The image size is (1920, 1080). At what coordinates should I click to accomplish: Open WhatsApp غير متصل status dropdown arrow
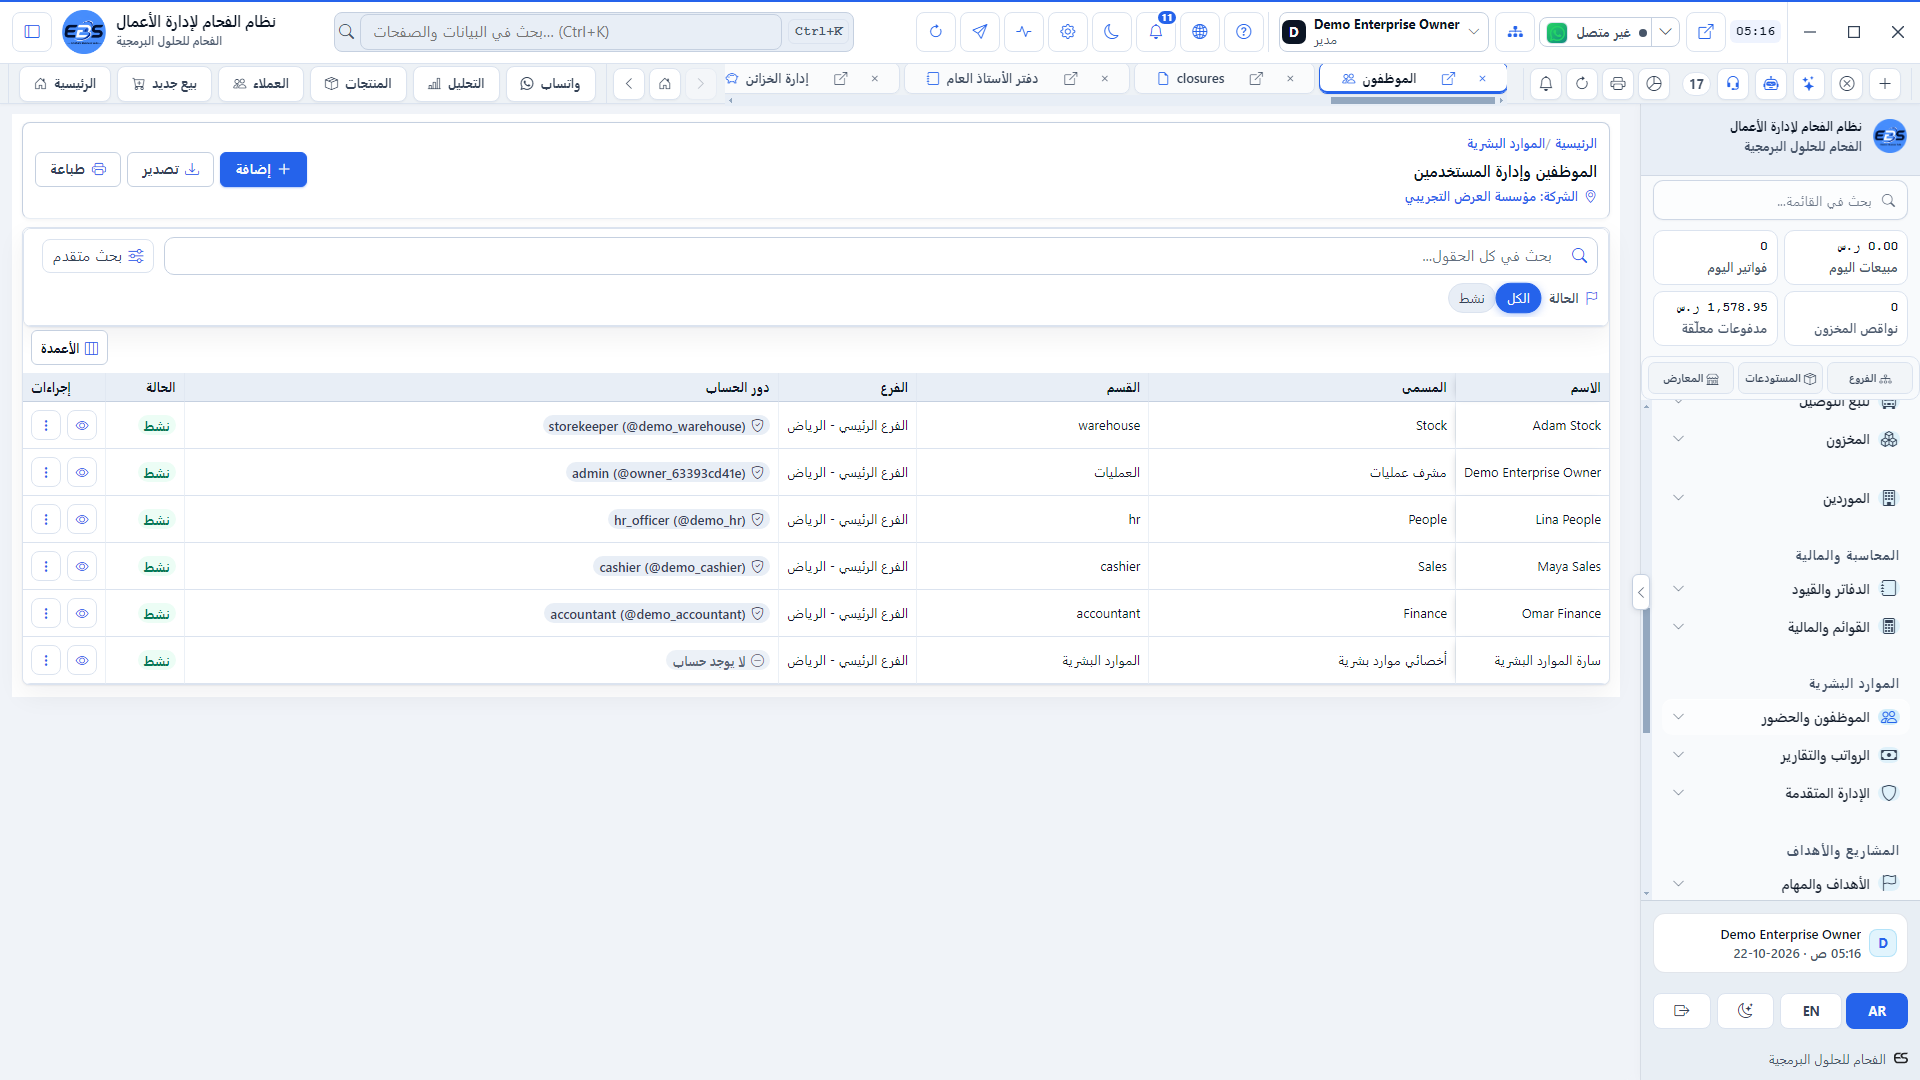tap(1665, 32)
